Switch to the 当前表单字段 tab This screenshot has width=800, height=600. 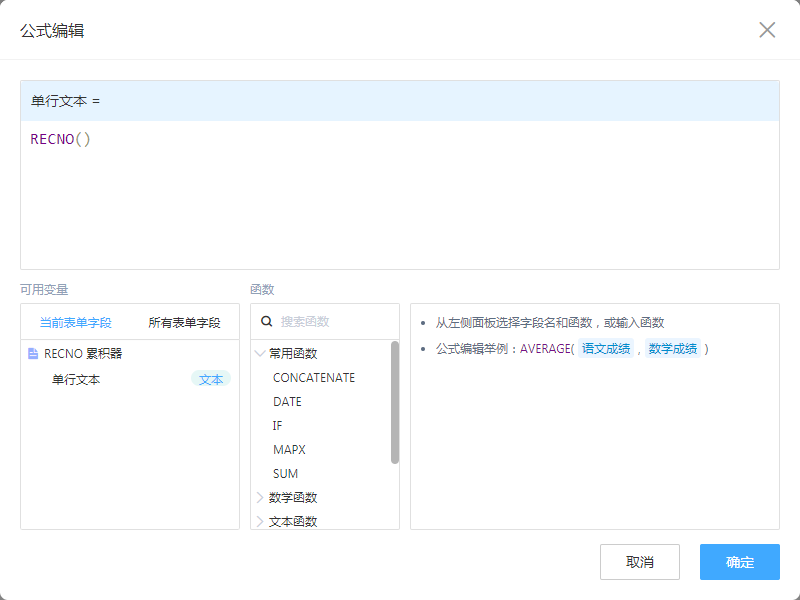[75, 323]
